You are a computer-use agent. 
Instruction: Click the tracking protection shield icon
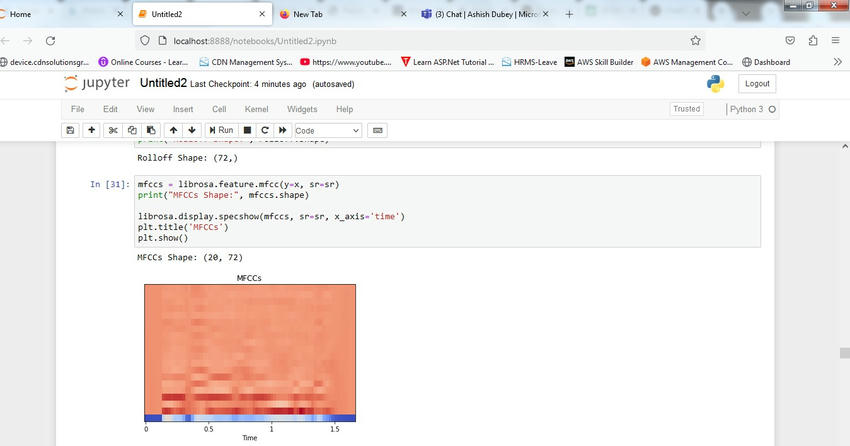click(145, 41)
